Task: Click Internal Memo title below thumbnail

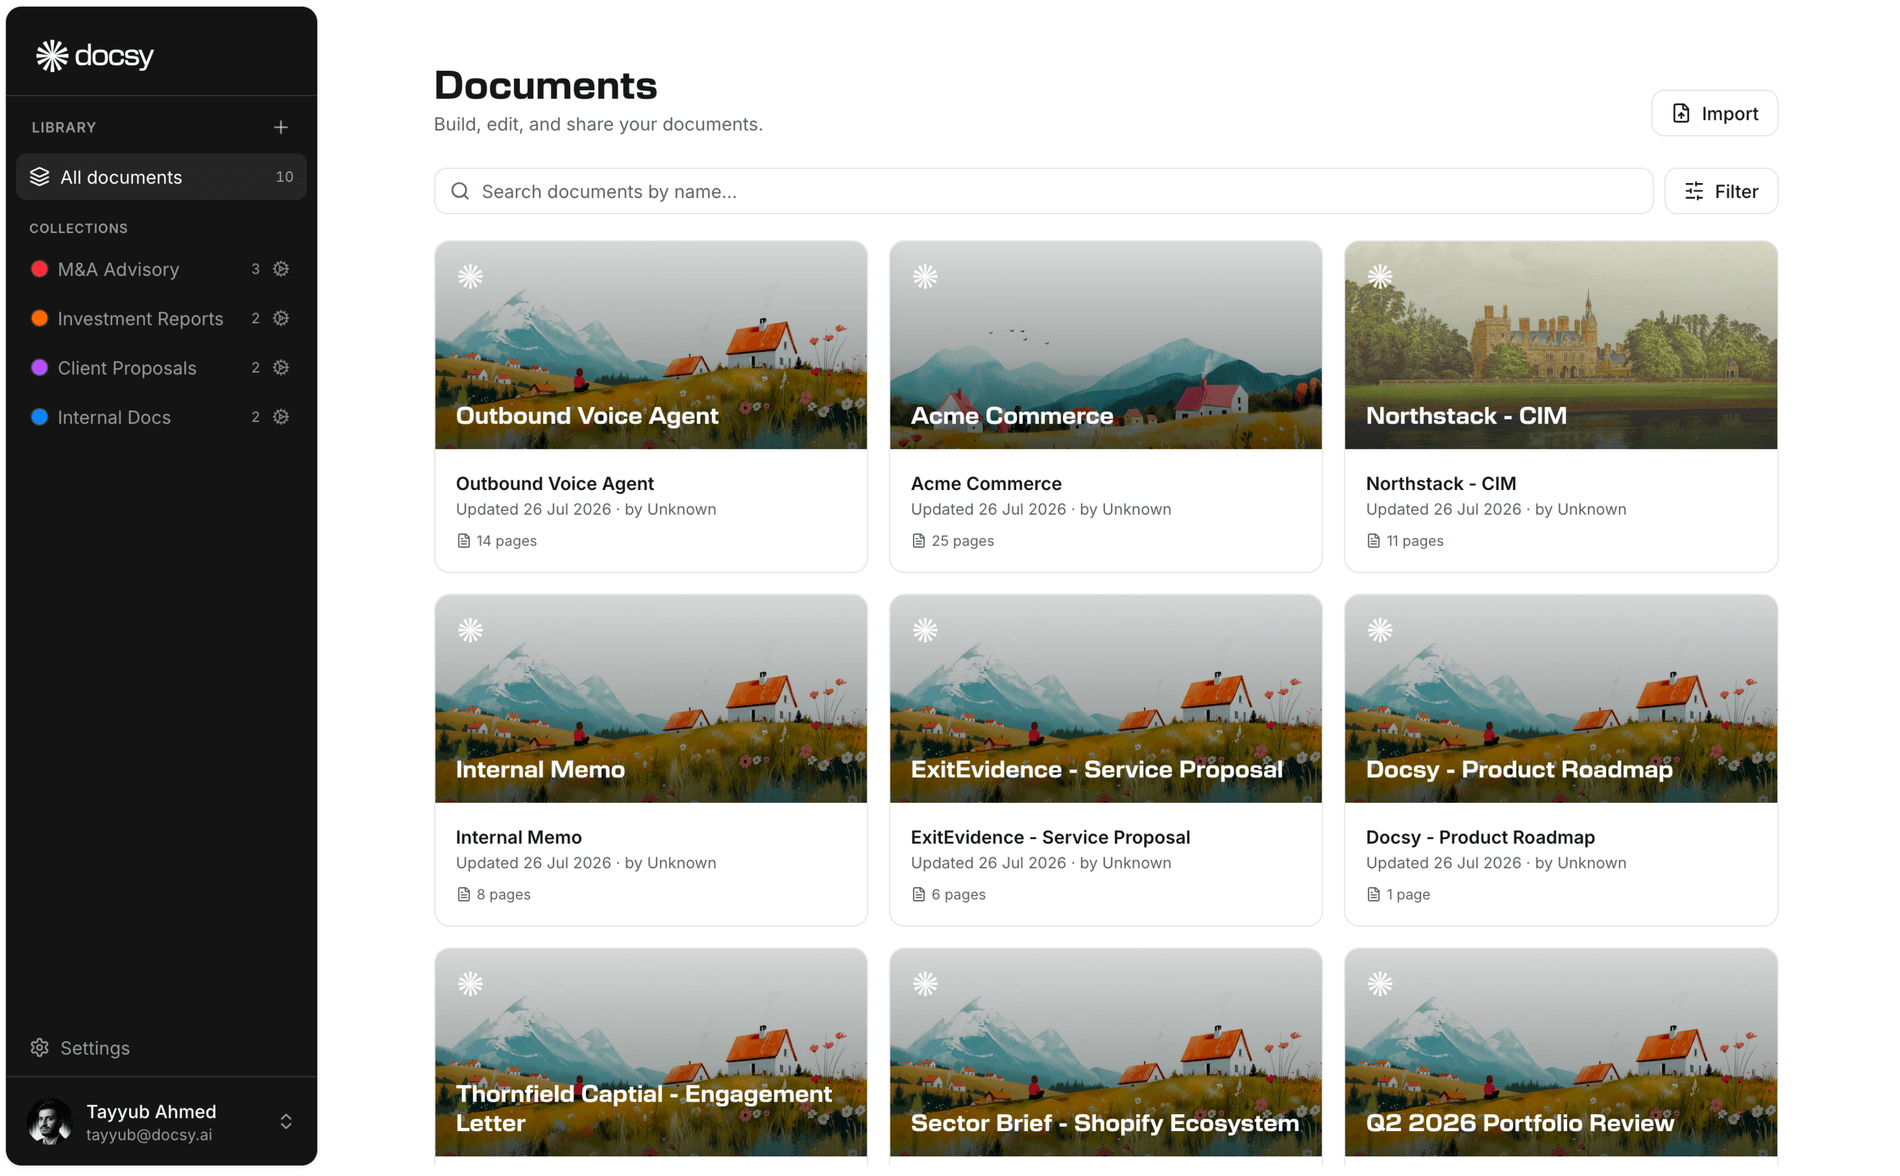Action: pyautogui.click(x=519, y=837)
